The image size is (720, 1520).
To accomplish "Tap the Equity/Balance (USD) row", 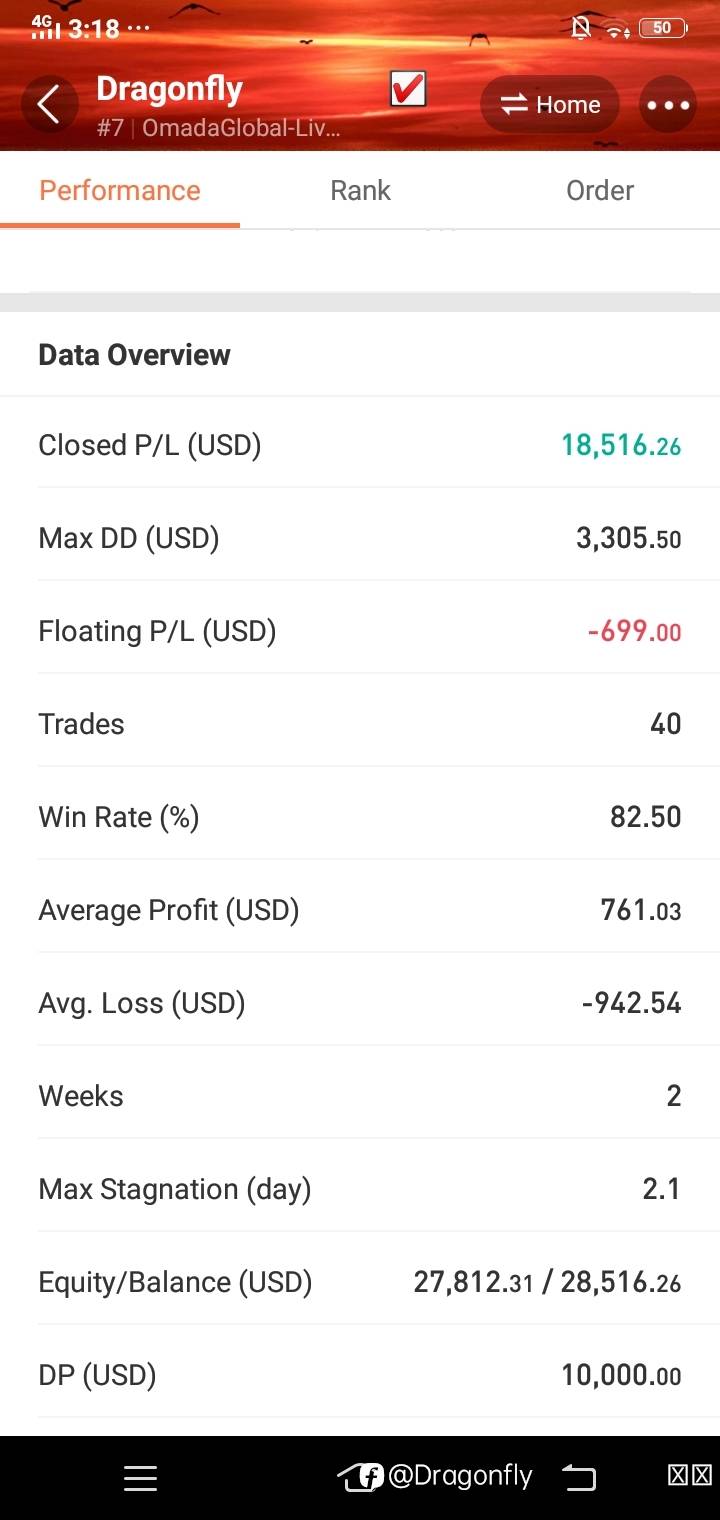I will [360, 1282].
